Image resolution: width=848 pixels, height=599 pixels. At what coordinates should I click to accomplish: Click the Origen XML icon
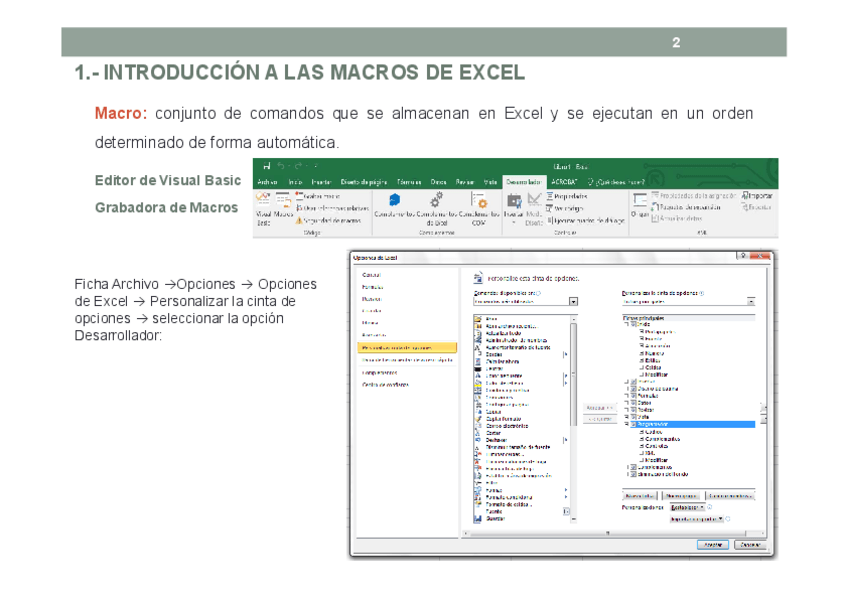[639, 203]
